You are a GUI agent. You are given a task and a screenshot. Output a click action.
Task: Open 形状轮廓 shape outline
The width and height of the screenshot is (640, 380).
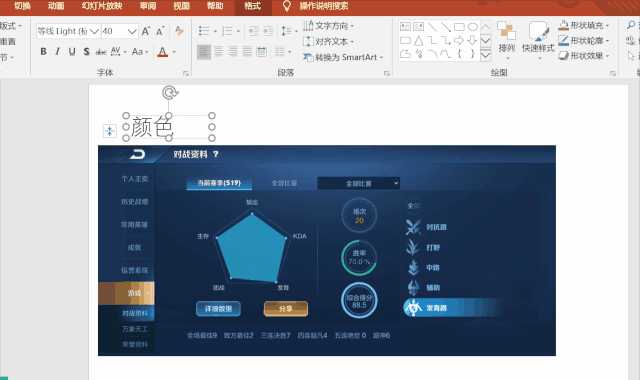(x=584, y=41)
